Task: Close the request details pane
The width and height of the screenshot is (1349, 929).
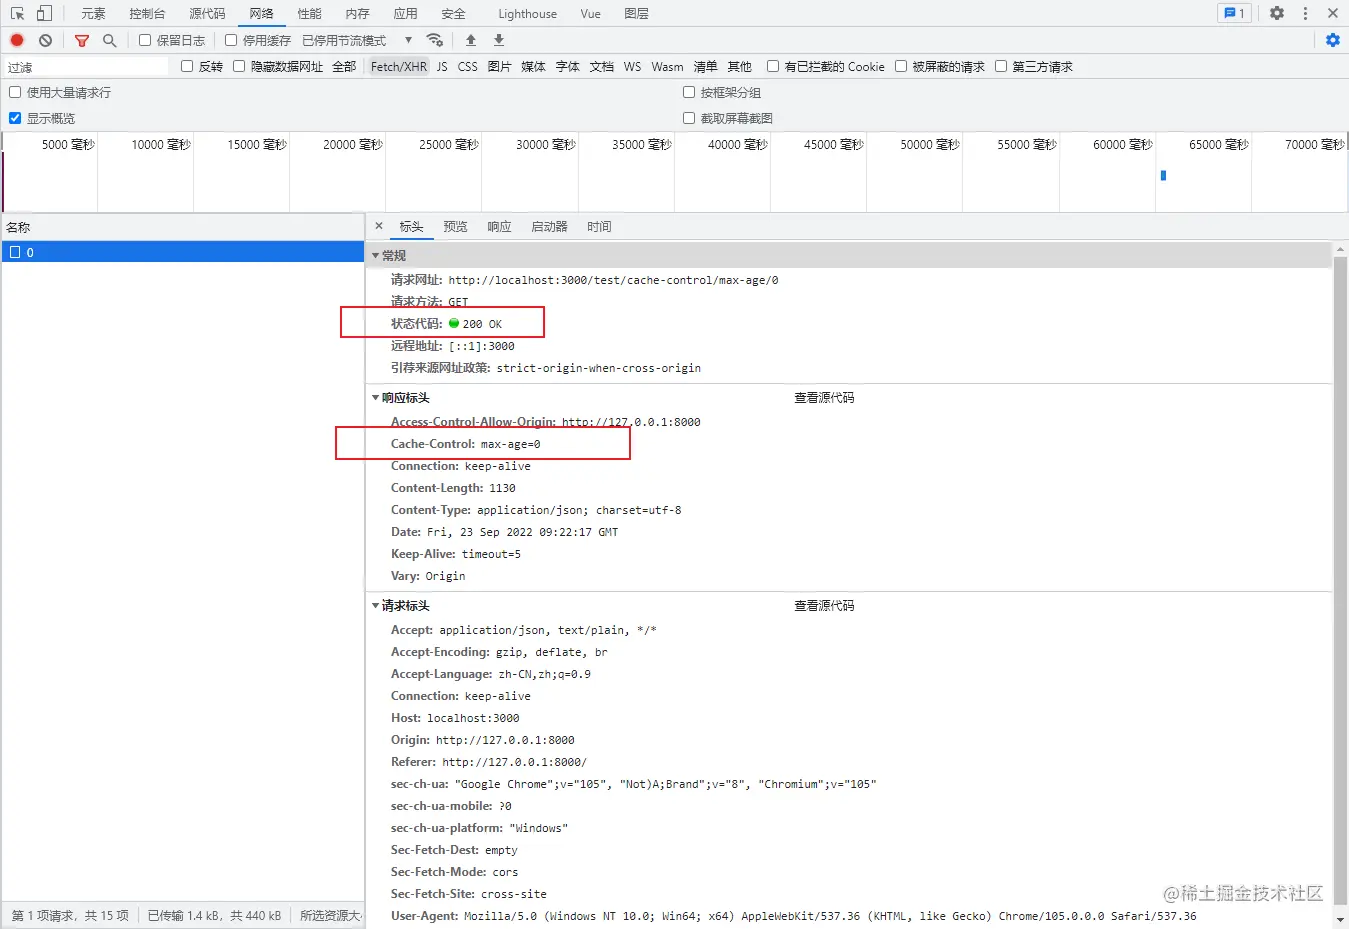Action: [x=379, y=226]
